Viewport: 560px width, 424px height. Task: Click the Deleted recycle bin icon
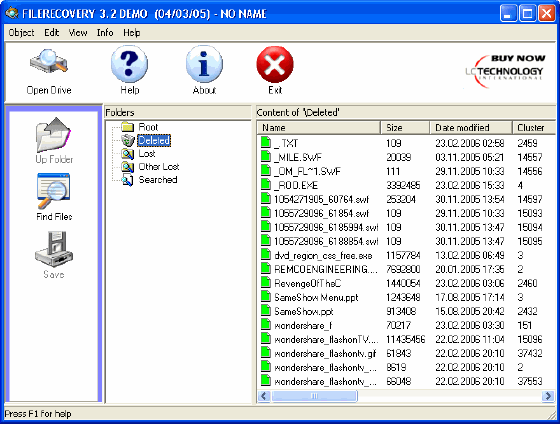click(128, 140)
